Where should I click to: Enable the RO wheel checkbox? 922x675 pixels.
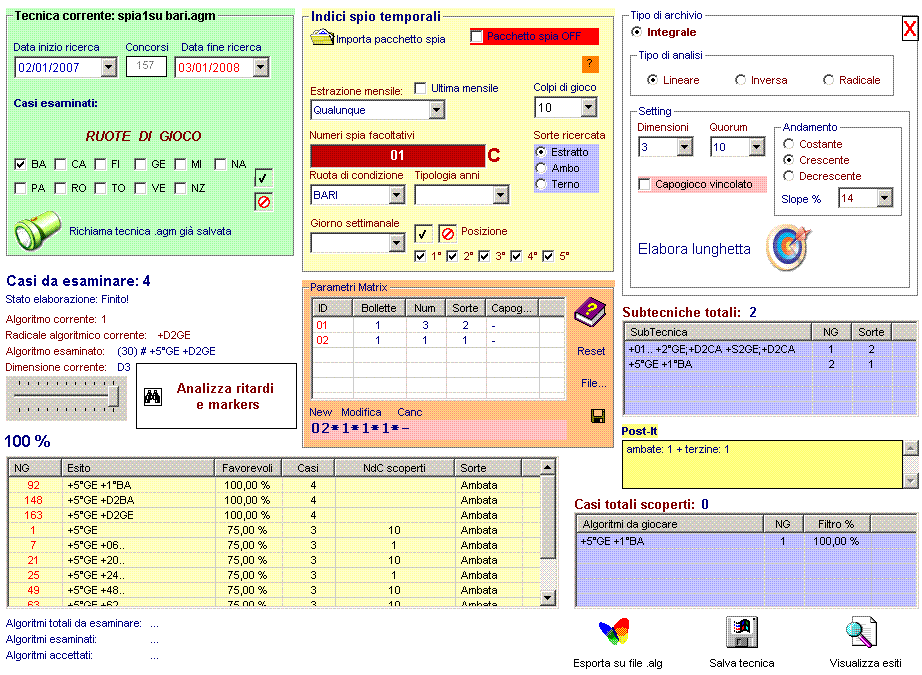coord(60,188)
